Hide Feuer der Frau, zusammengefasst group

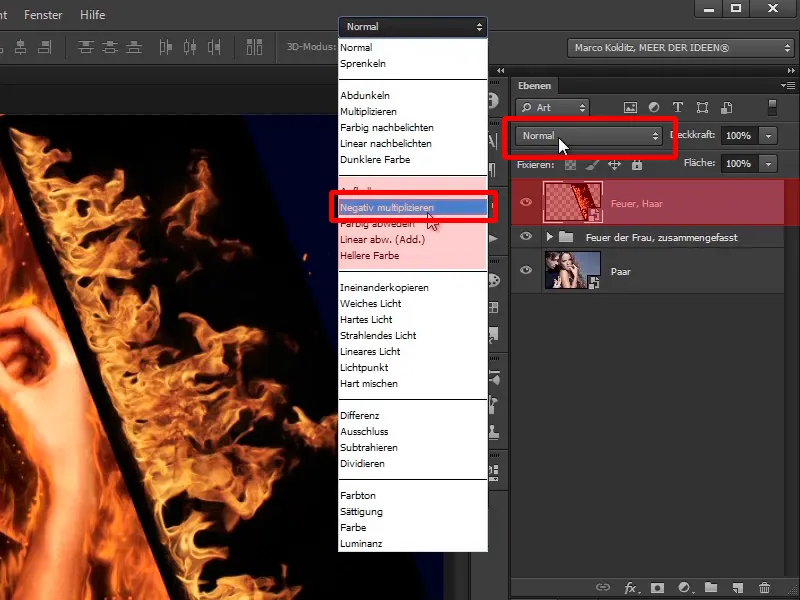pos(526,236)
